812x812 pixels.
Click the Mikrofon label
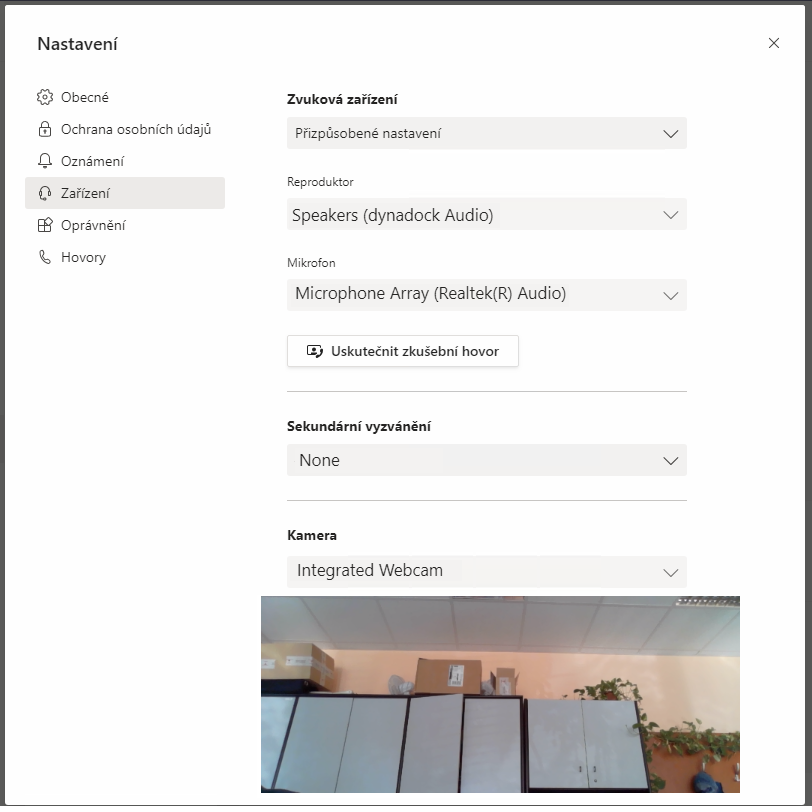tap(311, 263)
